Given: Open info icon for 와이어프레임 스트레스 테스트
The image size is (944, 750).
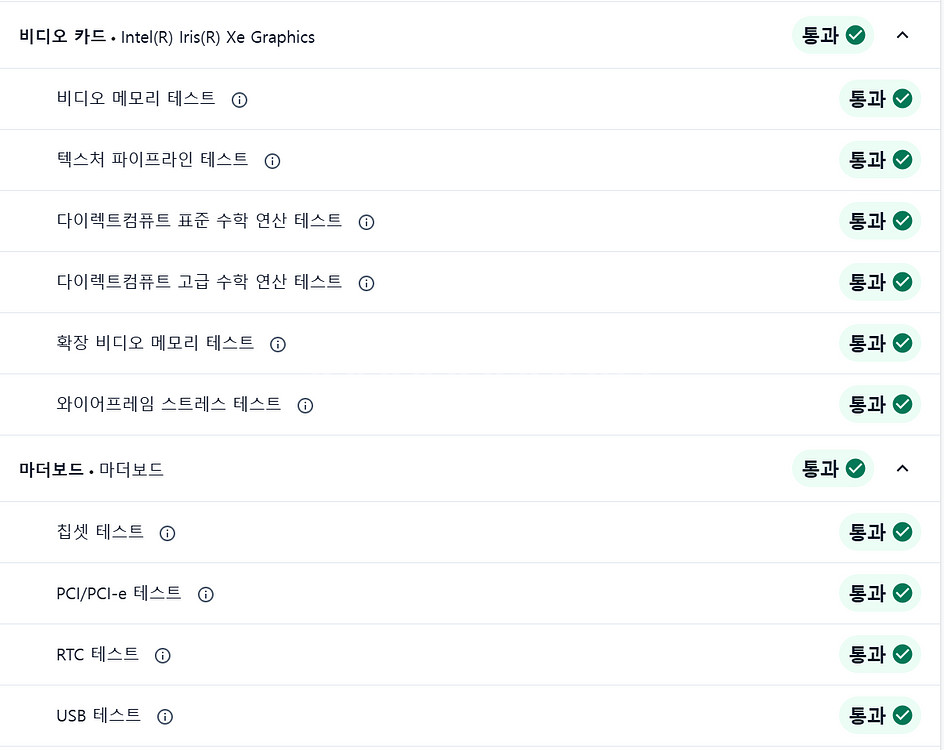Looking at the screenshot, I should click(305, 406).
